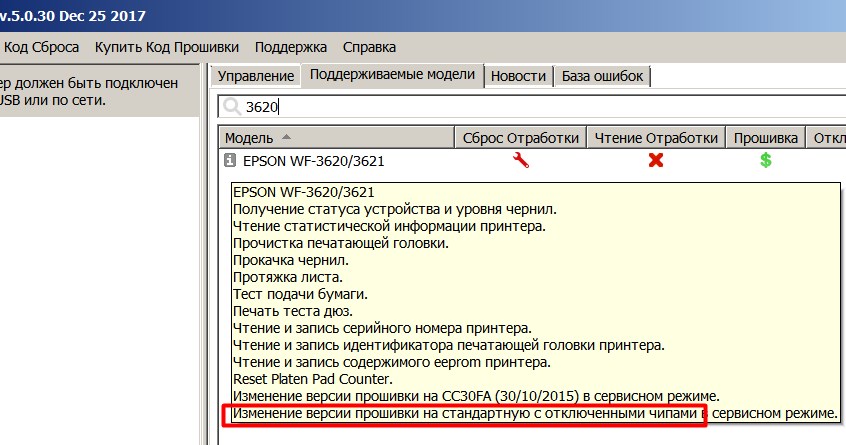Viewport: 846px width, 445px height.
Task: Click the Прошивка column header
Action: 766,138
